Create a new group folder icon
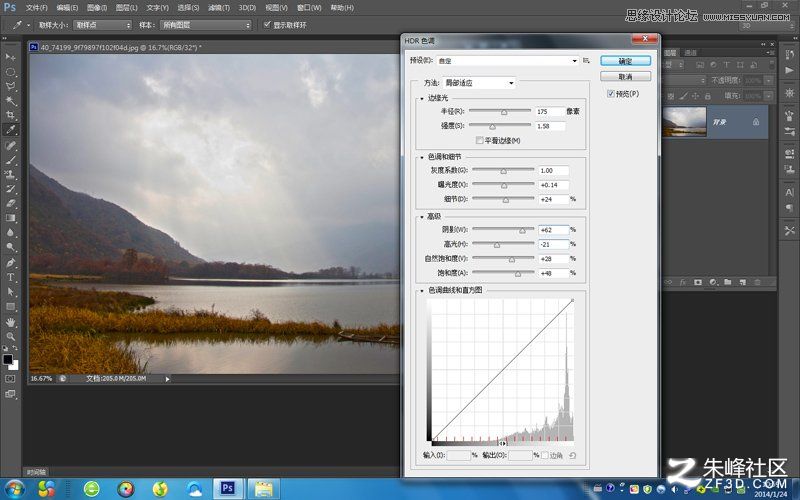The image size is (800, 500). point(728,282)
